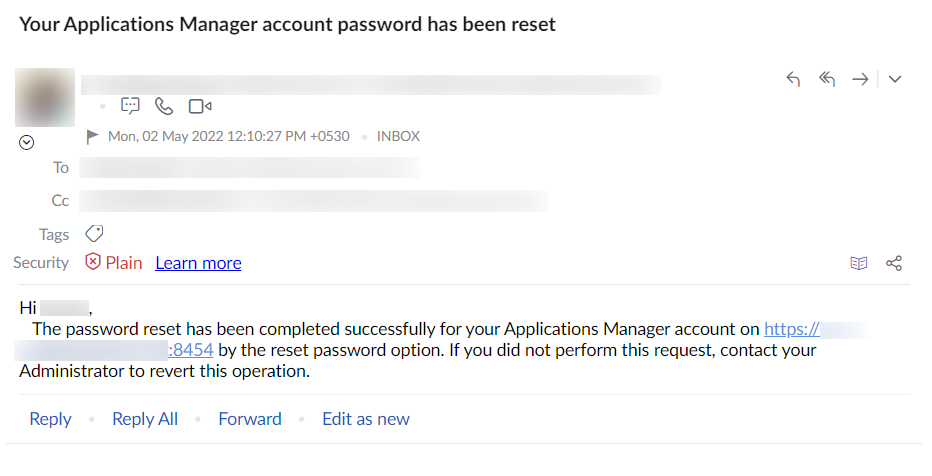Click Forward below the message
This screenshot has width=932, height=476.
click(250, 419)
